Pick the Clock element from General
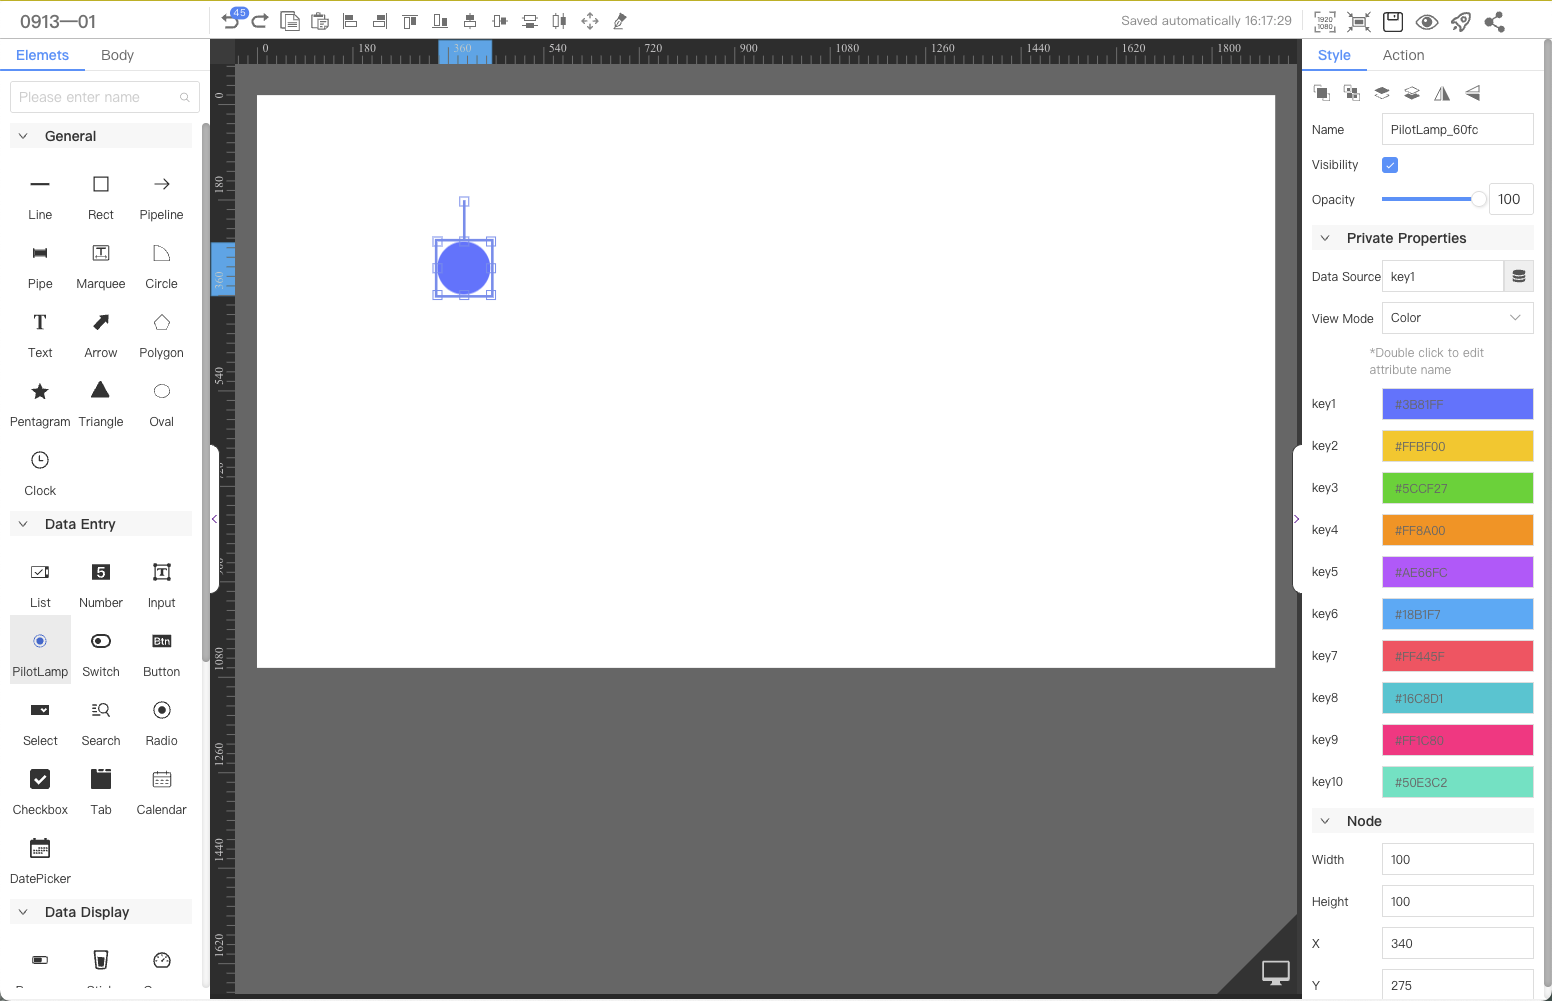Viewport: 1552px width, 1001px height. [40, 471]
